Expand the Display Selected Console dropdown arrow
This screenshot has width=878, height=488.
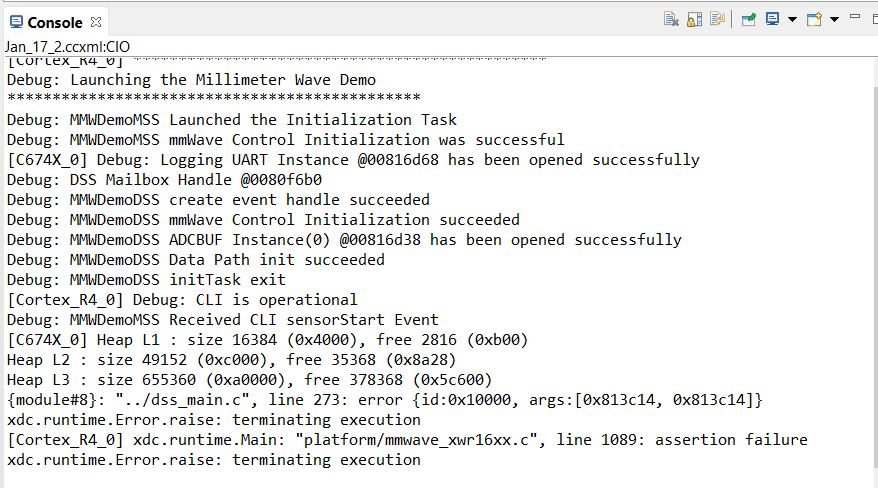point(792,20)
